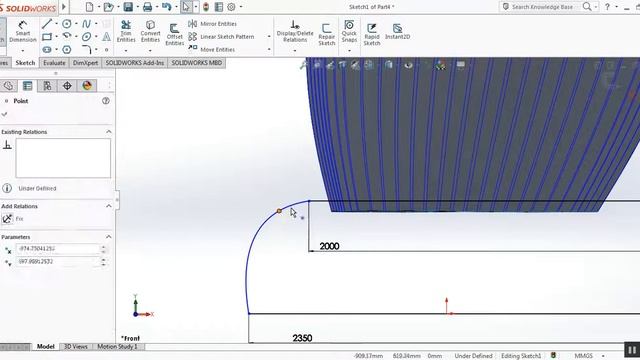Collapse the Existing Relations section
This screenshot has width=640, height=360.
pyautogui.click(x=109, y=132)
